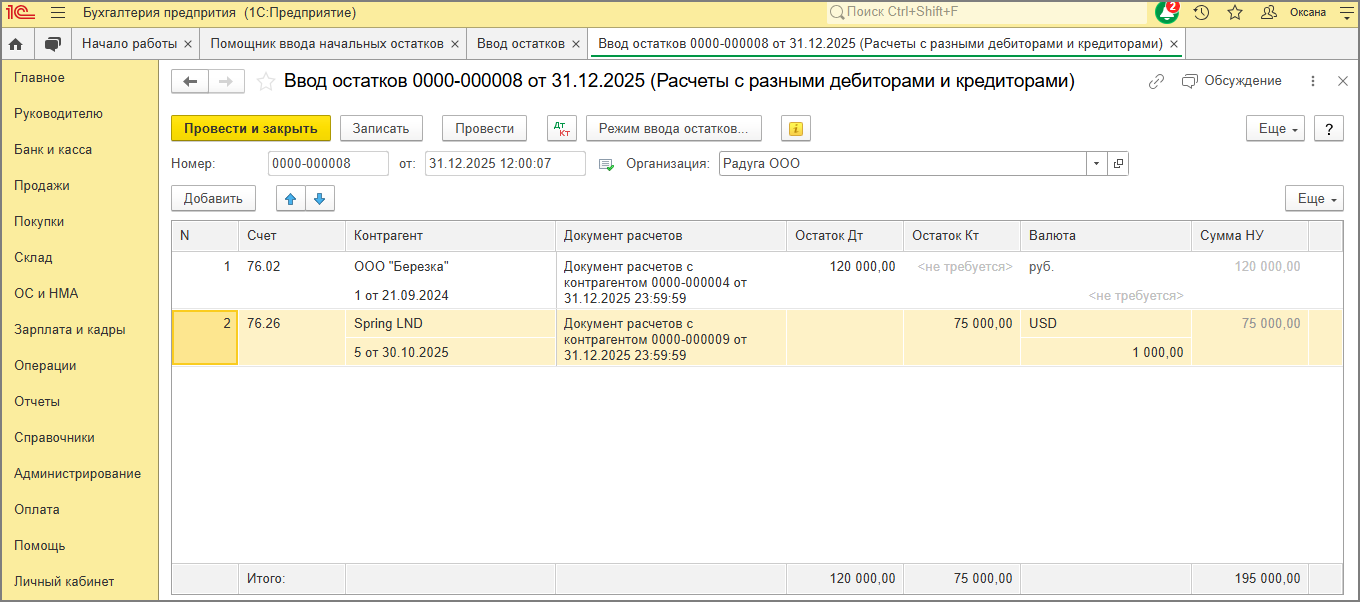Open Покупки section
This screenshot has width=1360, height=602.
[x=39, y=221]
